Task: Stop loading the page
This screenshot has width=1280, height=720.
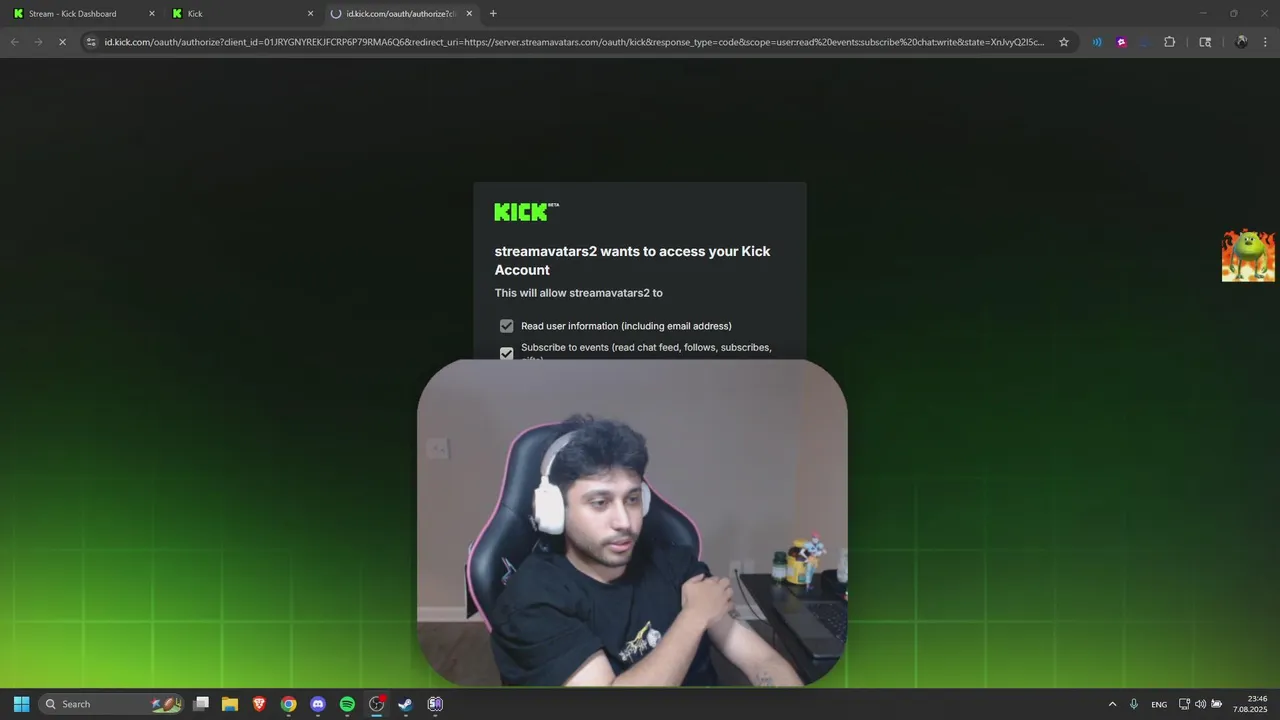Action: tap(62, 42)
